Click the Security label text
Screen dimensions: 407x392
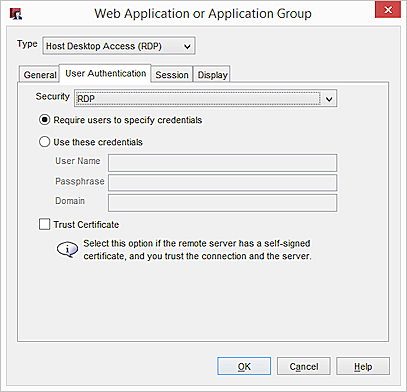coord(53,97)
